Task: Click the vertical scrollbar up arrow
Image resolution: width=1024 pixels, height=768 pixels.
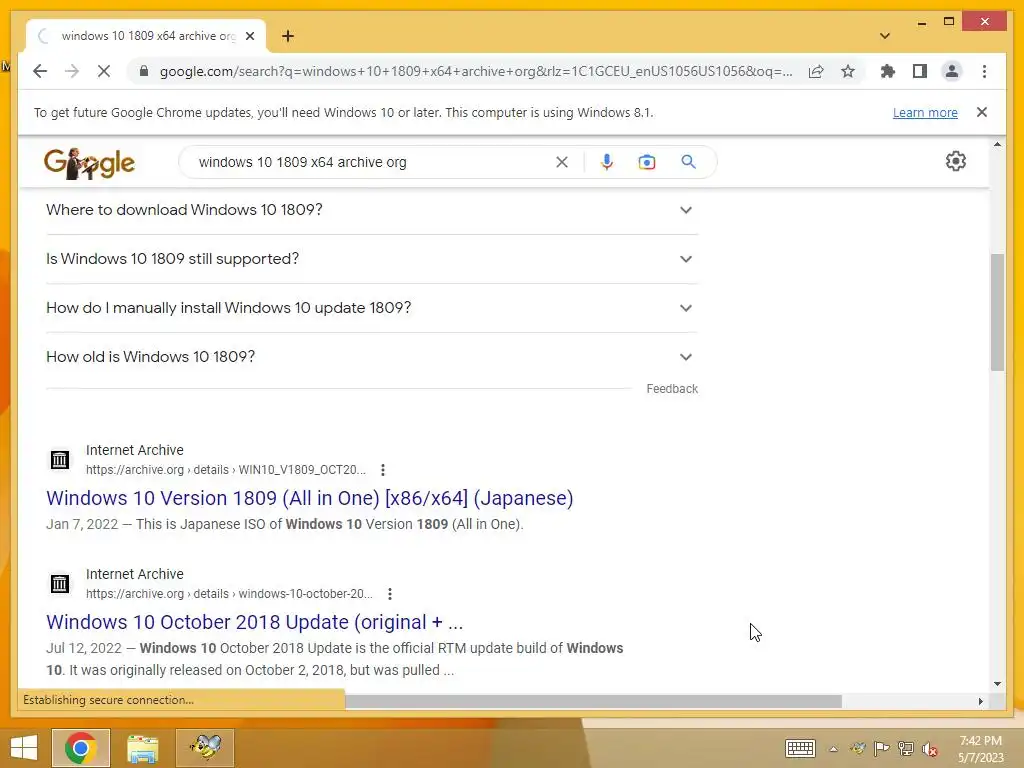Action: pos(997,144)
